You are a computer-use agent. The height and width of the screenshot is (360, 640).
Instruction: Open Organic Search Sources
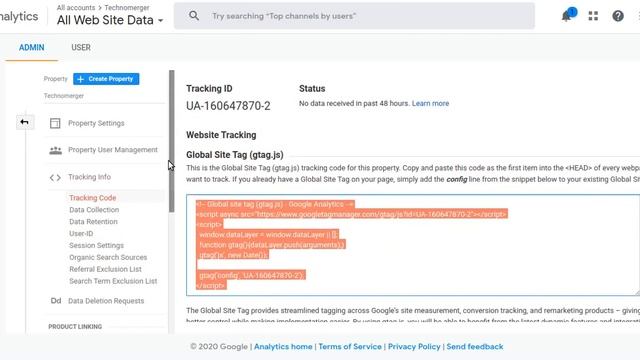pyautogui.click(x=108, y=257)
